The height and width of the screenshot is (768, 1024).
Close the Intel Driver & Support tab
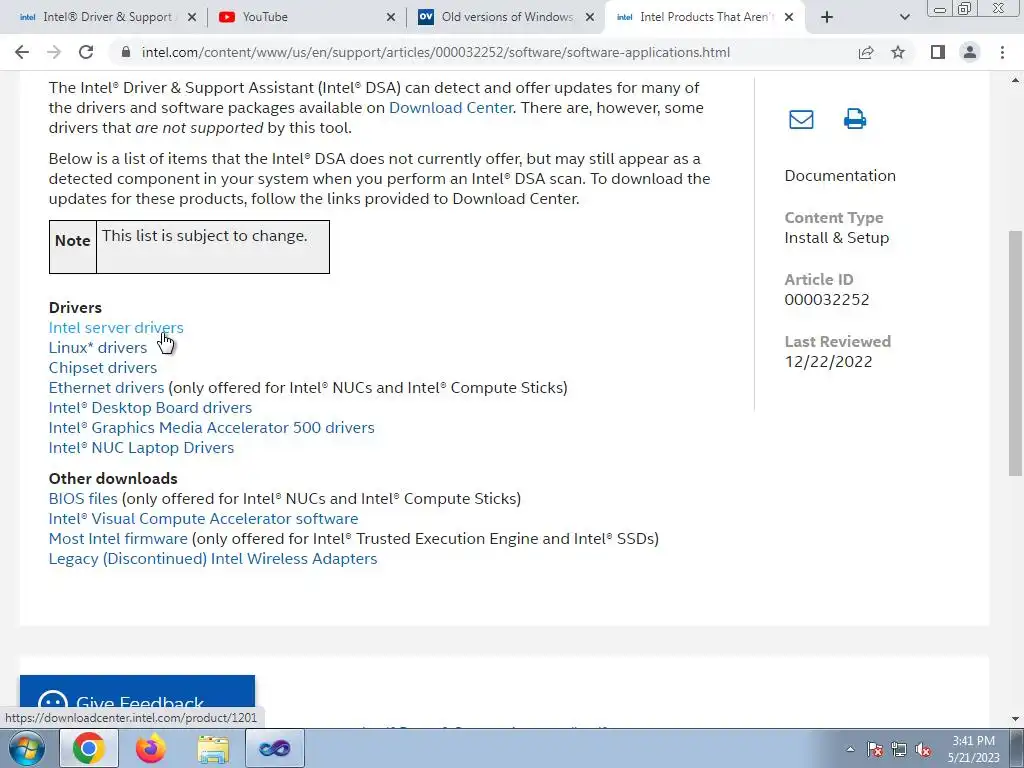click(x=192, y=17)
